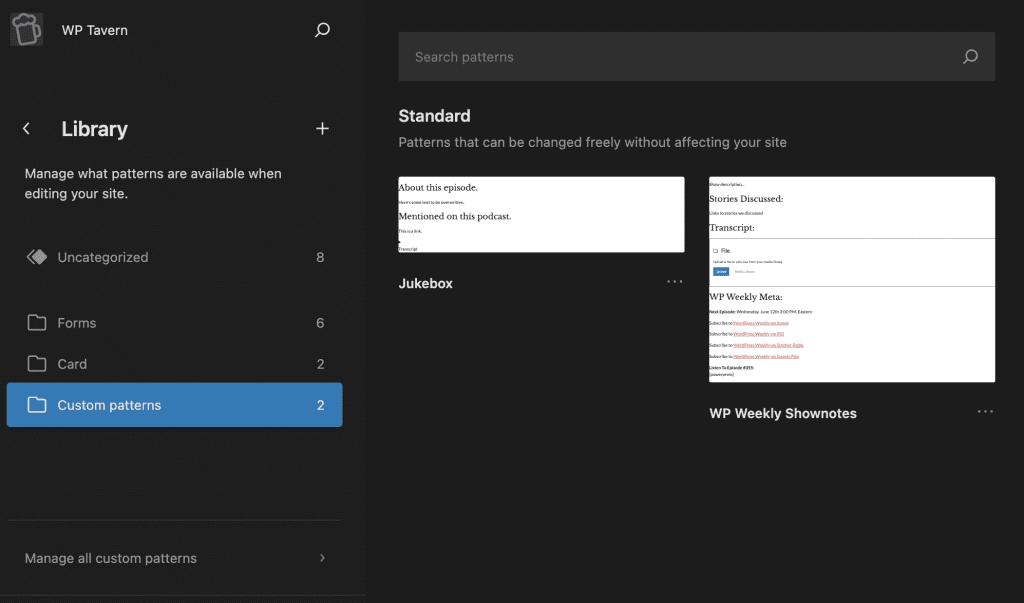Open the Jukebox pattern actions ellipsis
Screen dimensions: 1024x603
(x=675, y=282)
